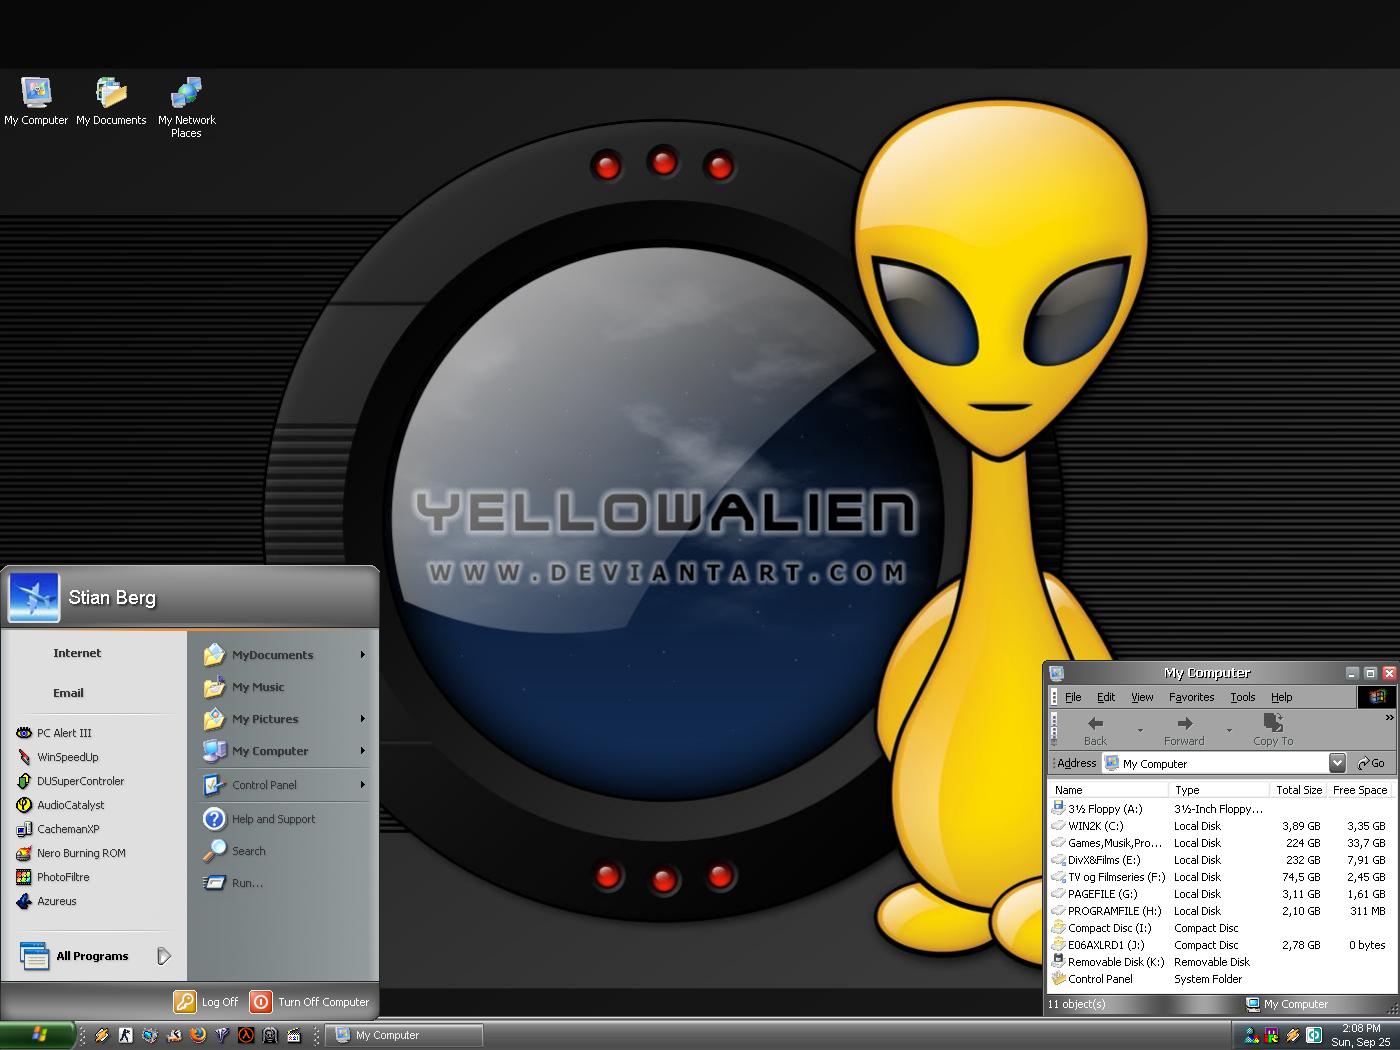This screenshot has width=1400, height=1050.
Task: Expand All Programs in Start menu
Action: [x=95, y=956]
